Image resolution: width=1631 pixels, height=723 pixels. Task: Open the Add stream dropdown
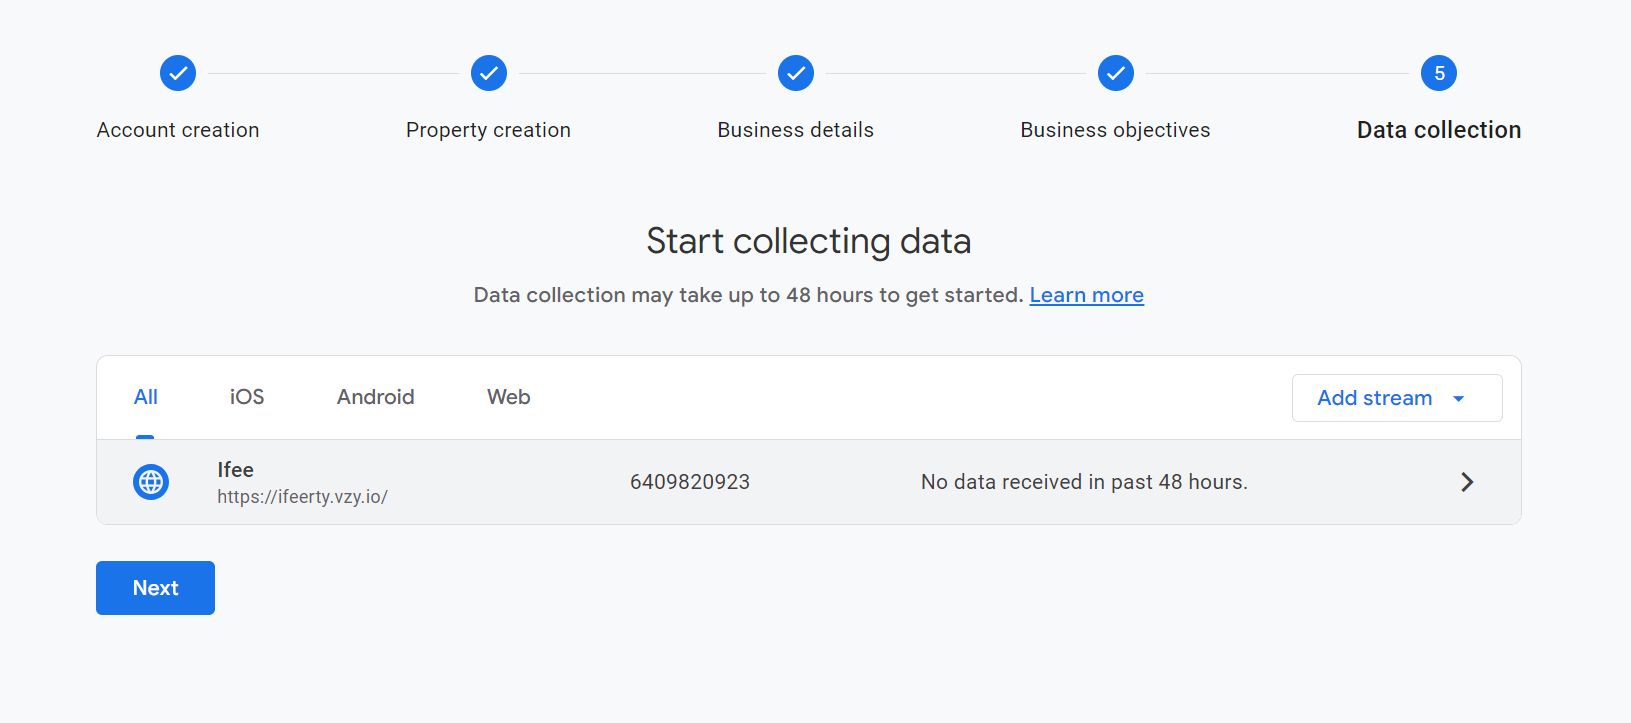coord(1375,398)
